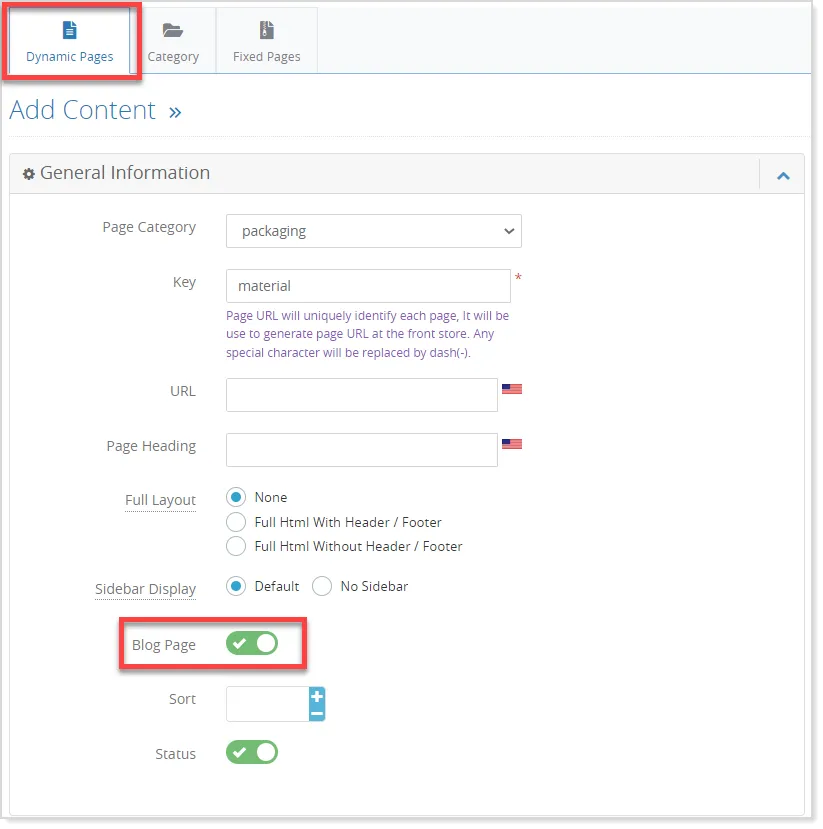
Task: Select Full Html With Header / Footer layout
Action: pyautogui.click(x=236, y=522)
